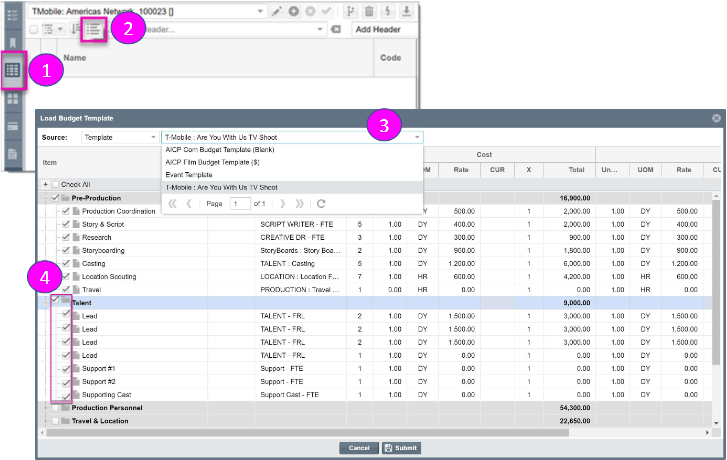Click the Rate column header under Cost
Viewport: 727px width, 460px height.
[460, 170]
